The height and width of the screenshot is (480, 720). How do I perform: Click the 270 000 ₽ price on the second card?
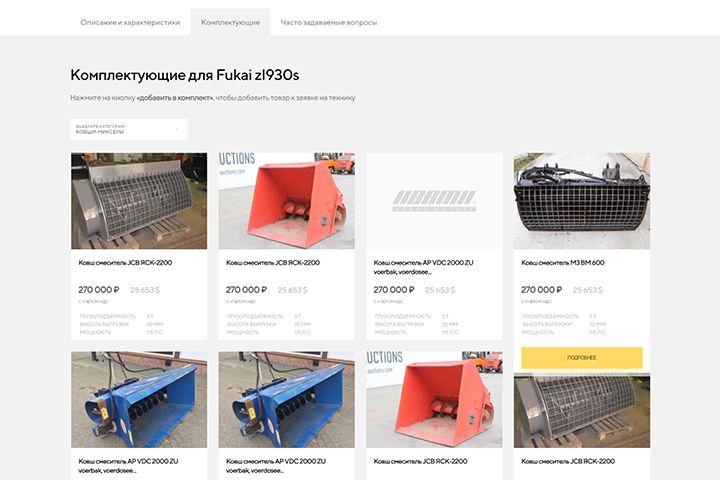click(246, 290)
